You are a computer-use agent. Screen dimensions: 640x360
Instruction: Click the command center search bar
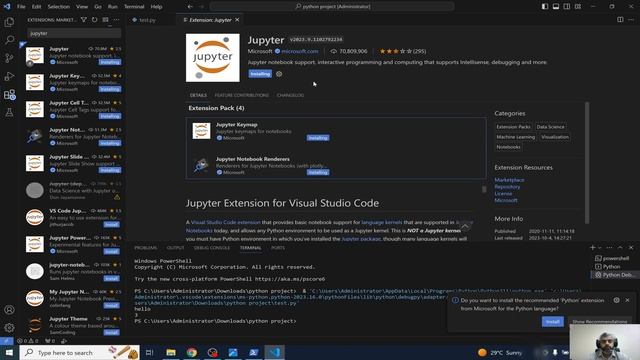pyautogui.click(x=332, y=7)
